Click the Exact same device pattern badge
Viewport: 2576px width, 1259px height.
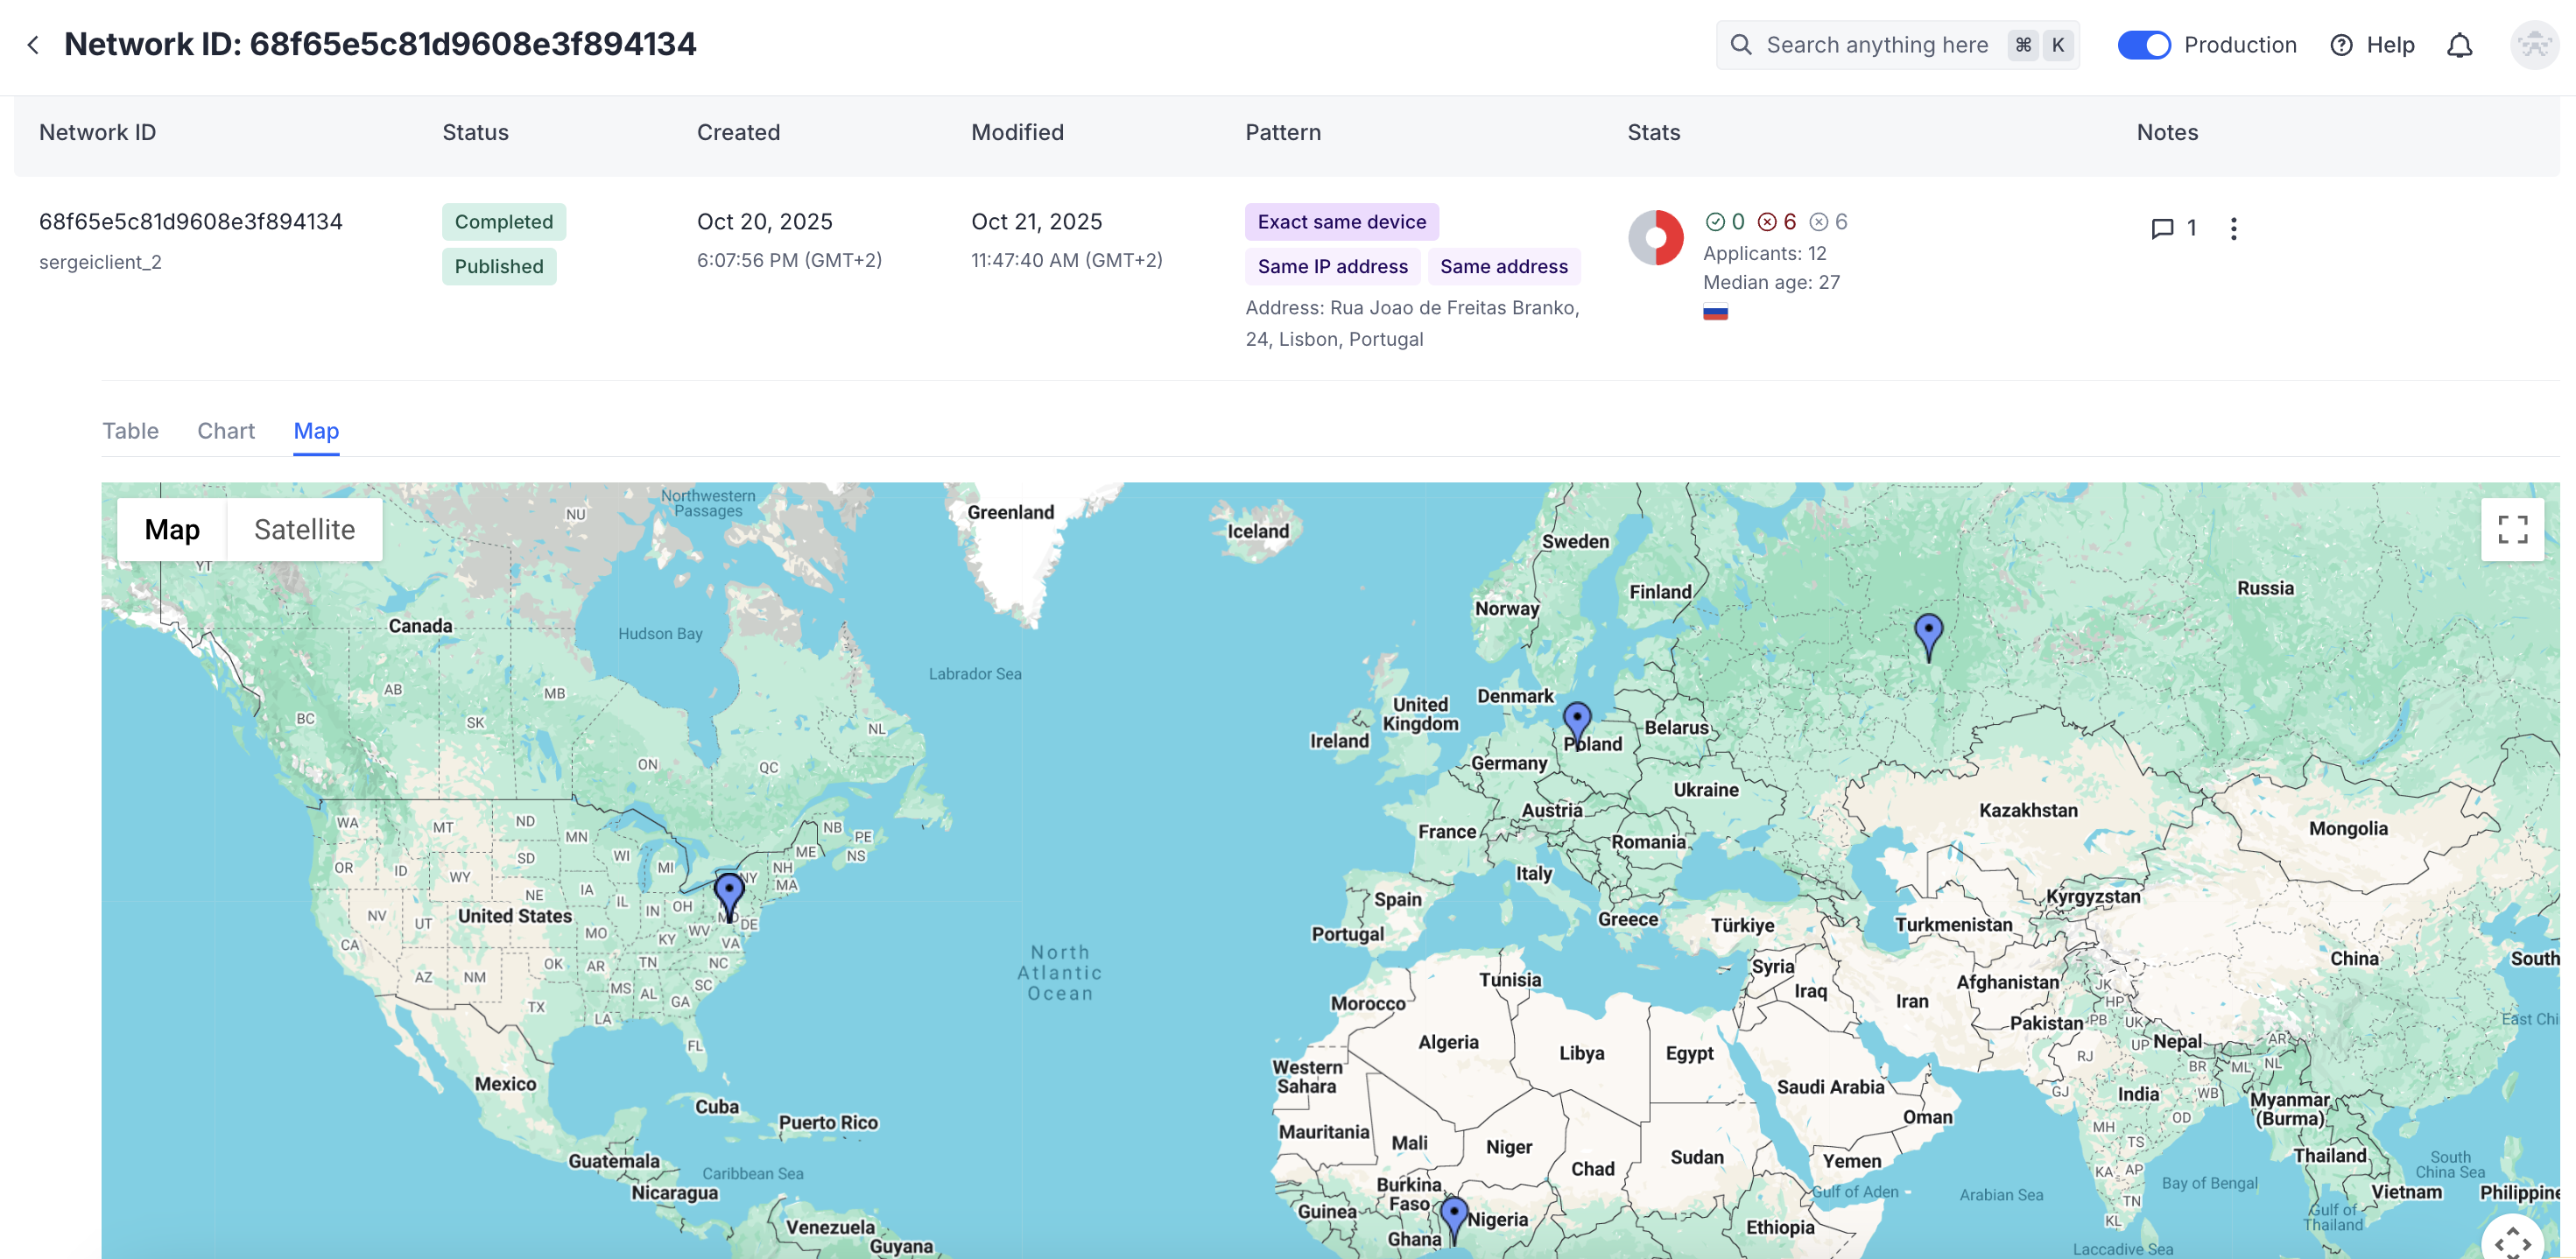[1342, 221]
